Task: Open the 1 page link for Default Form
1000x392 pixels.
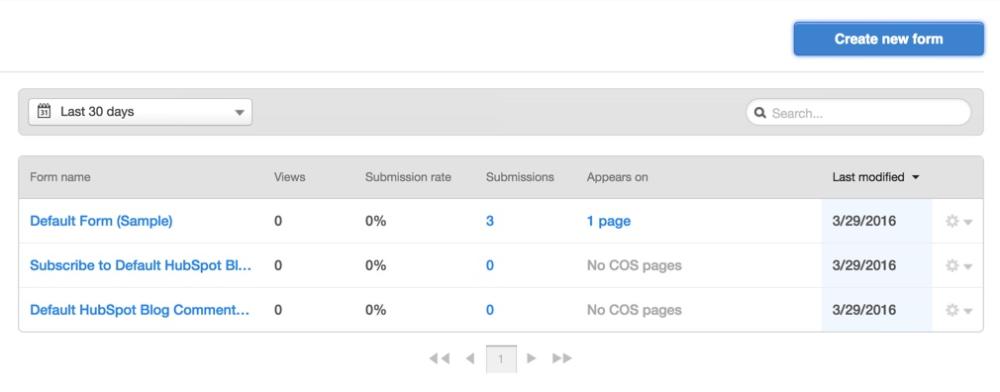Action: (x=609, y=221)
